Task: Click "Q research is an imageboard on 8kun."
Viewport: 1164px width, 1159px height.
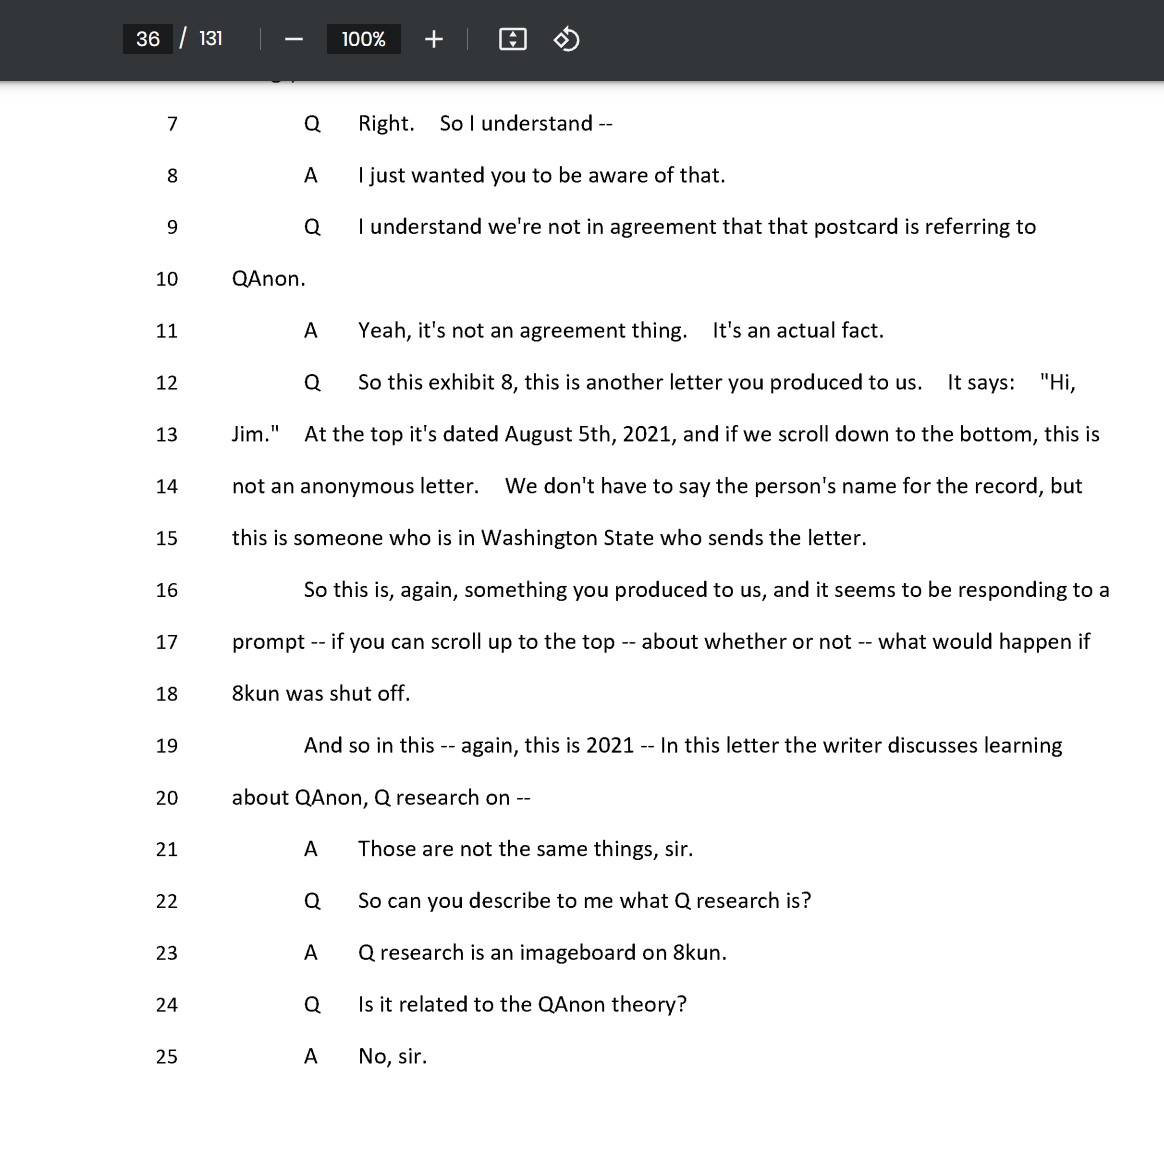Action: tap(542, 953)
